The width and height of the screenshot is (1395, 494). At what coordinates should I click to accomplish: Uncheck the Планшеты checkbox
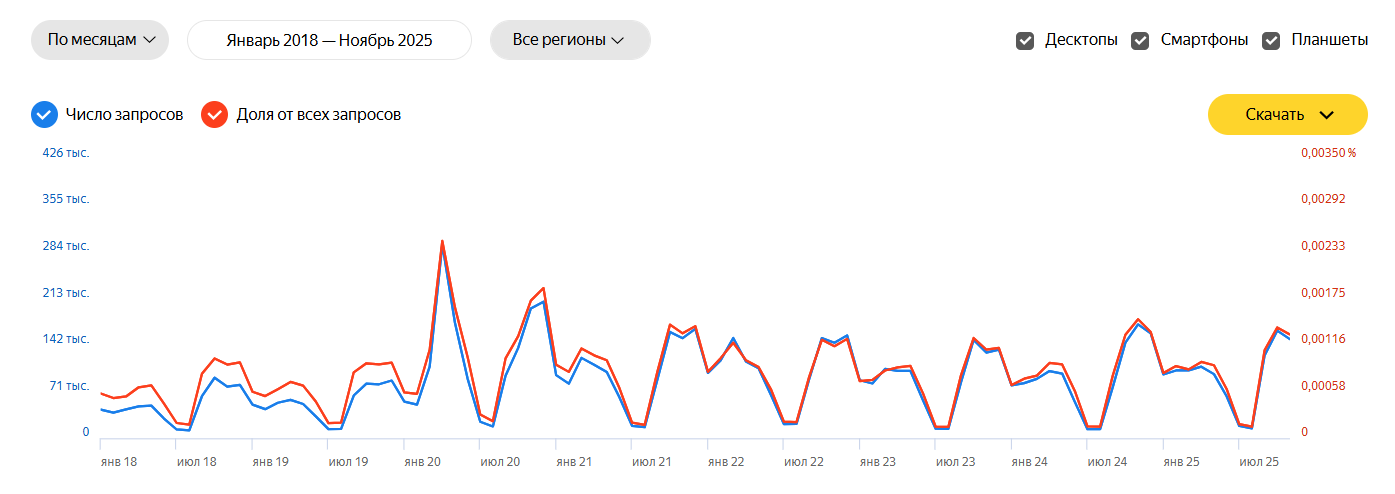[1271, 41]
